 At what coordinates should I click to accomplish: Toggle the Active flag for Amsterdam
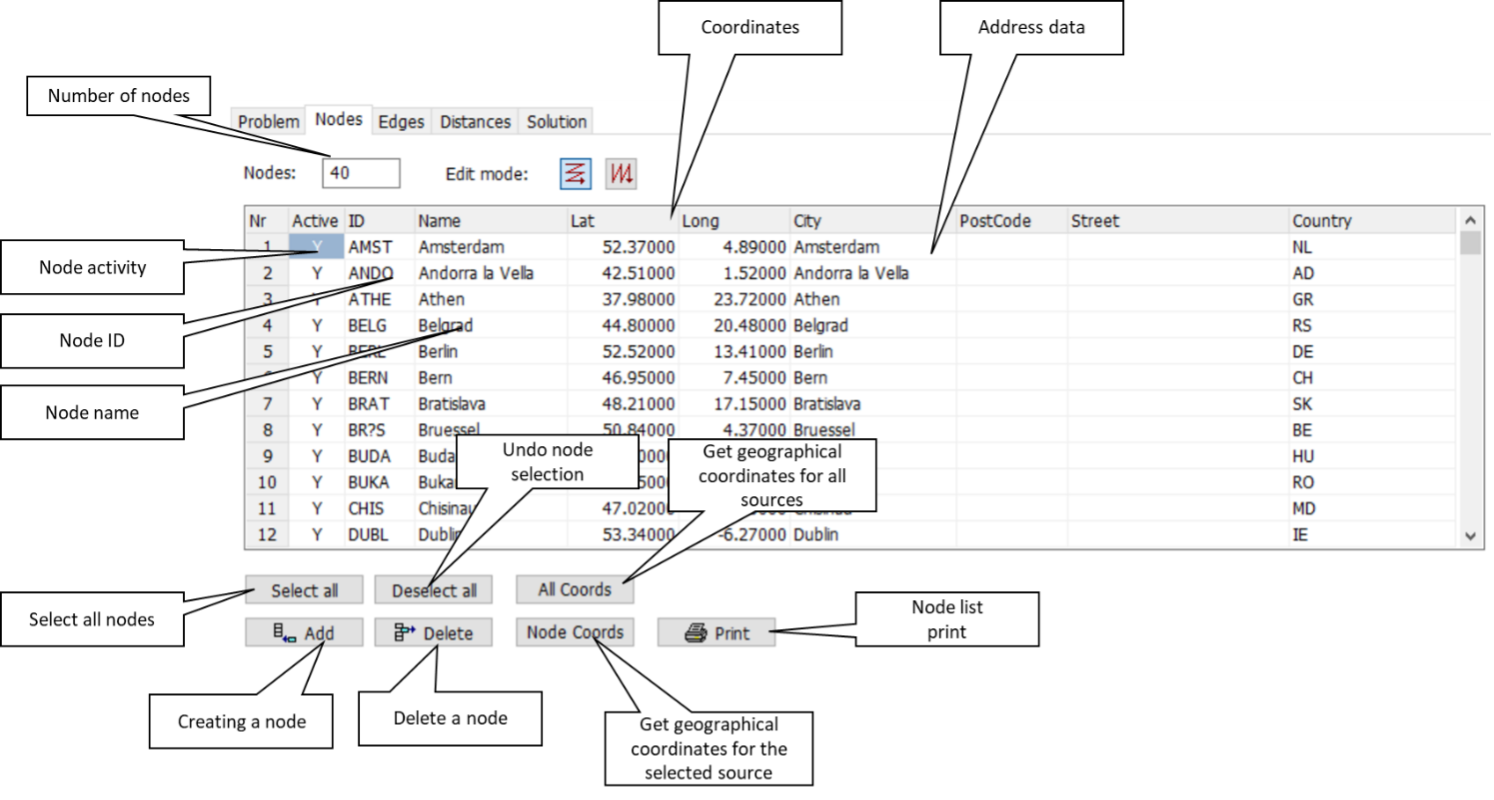click(x=317, y=246)
